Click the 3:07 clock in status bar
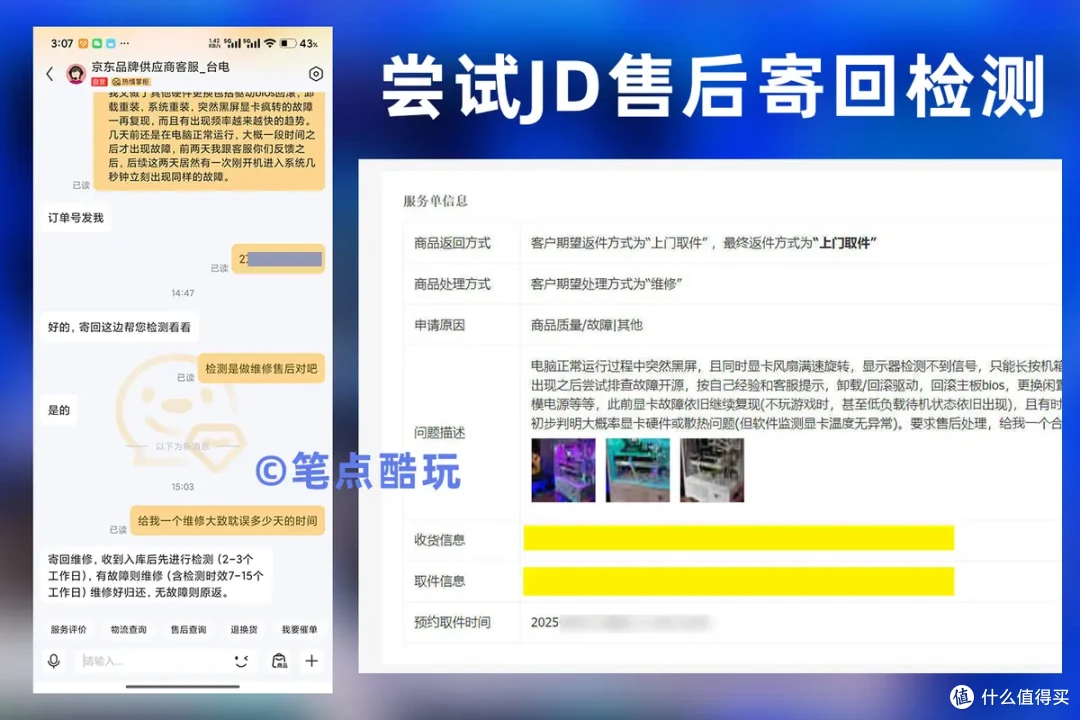1080x720 pixels. click(x=62, y=43)
